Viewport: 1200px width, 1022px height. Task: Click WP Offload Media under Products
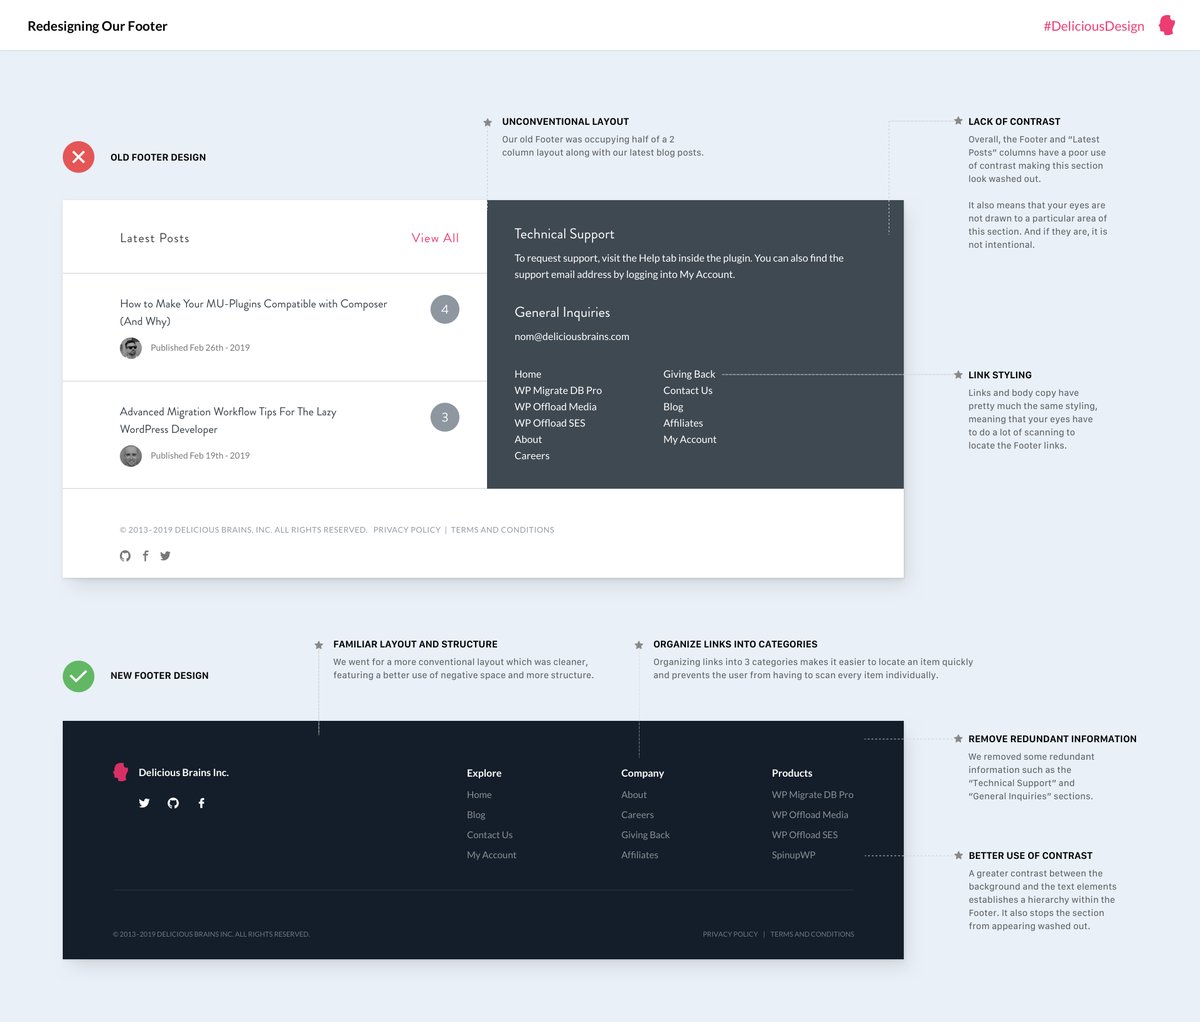pyautogui.click(x=810, y=815)
